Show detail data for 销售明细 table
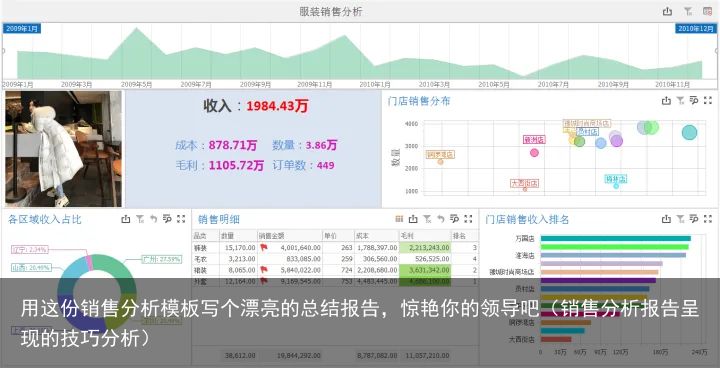The width and height of the screenshot is (720, 368). coord(455,219)
